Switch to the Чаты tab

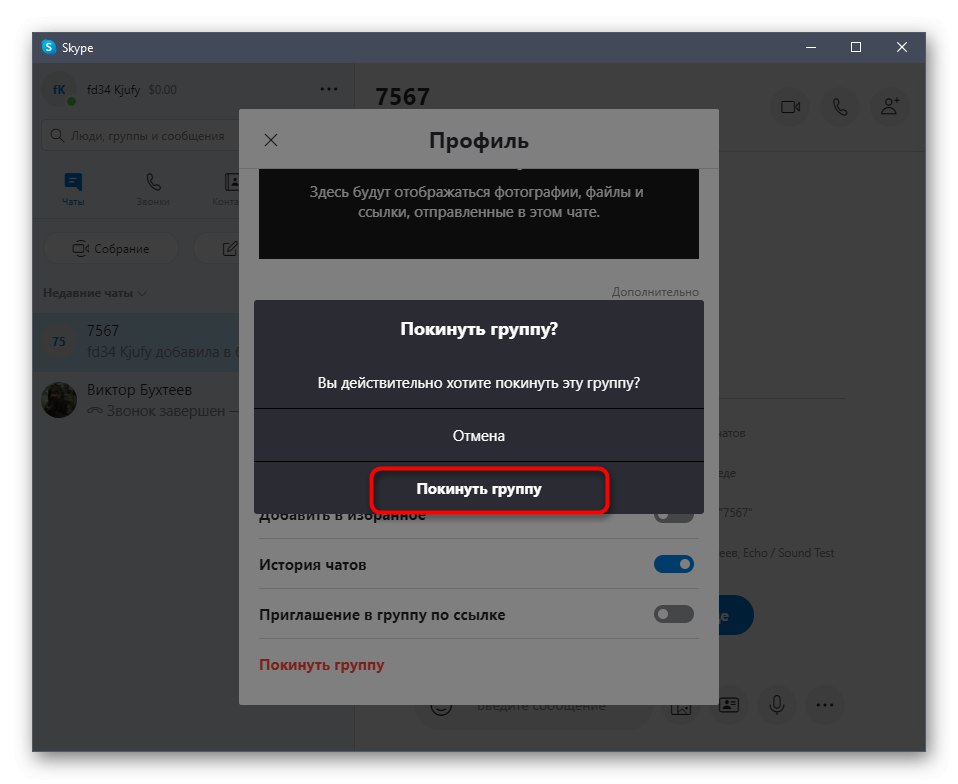pyautogui.click(x=73, y=189)
